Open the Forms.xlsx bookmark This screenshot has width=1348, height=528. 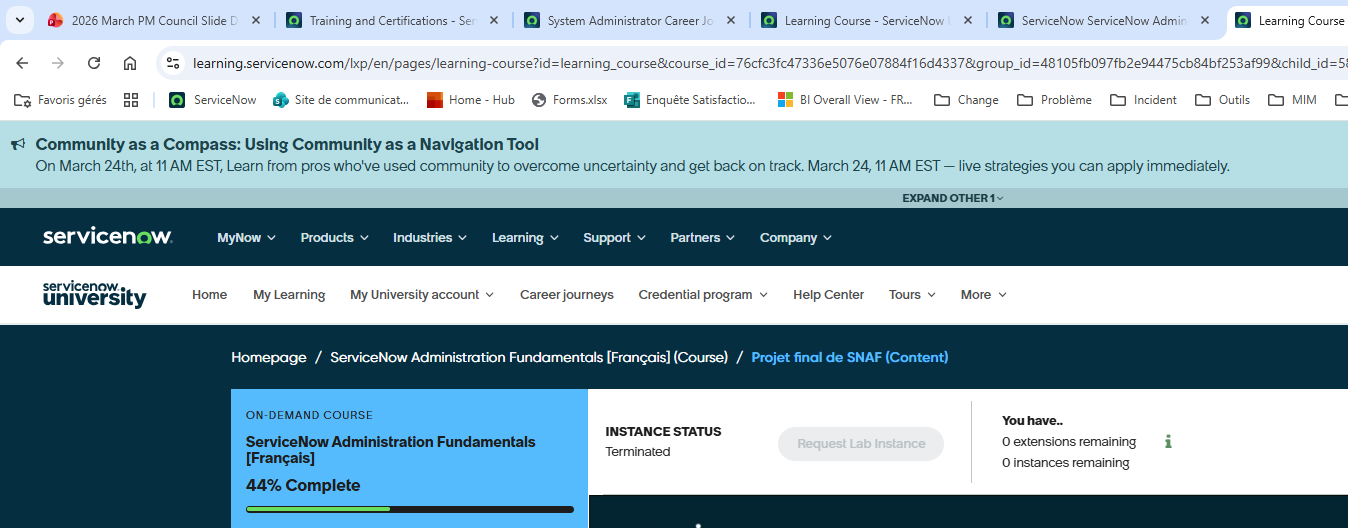point(570,100)
